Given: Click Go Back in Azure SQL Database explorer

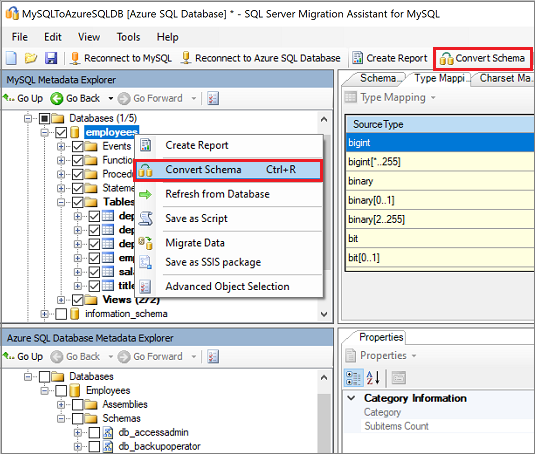Looking at the screenshot, I should click(x=75, y=357).
